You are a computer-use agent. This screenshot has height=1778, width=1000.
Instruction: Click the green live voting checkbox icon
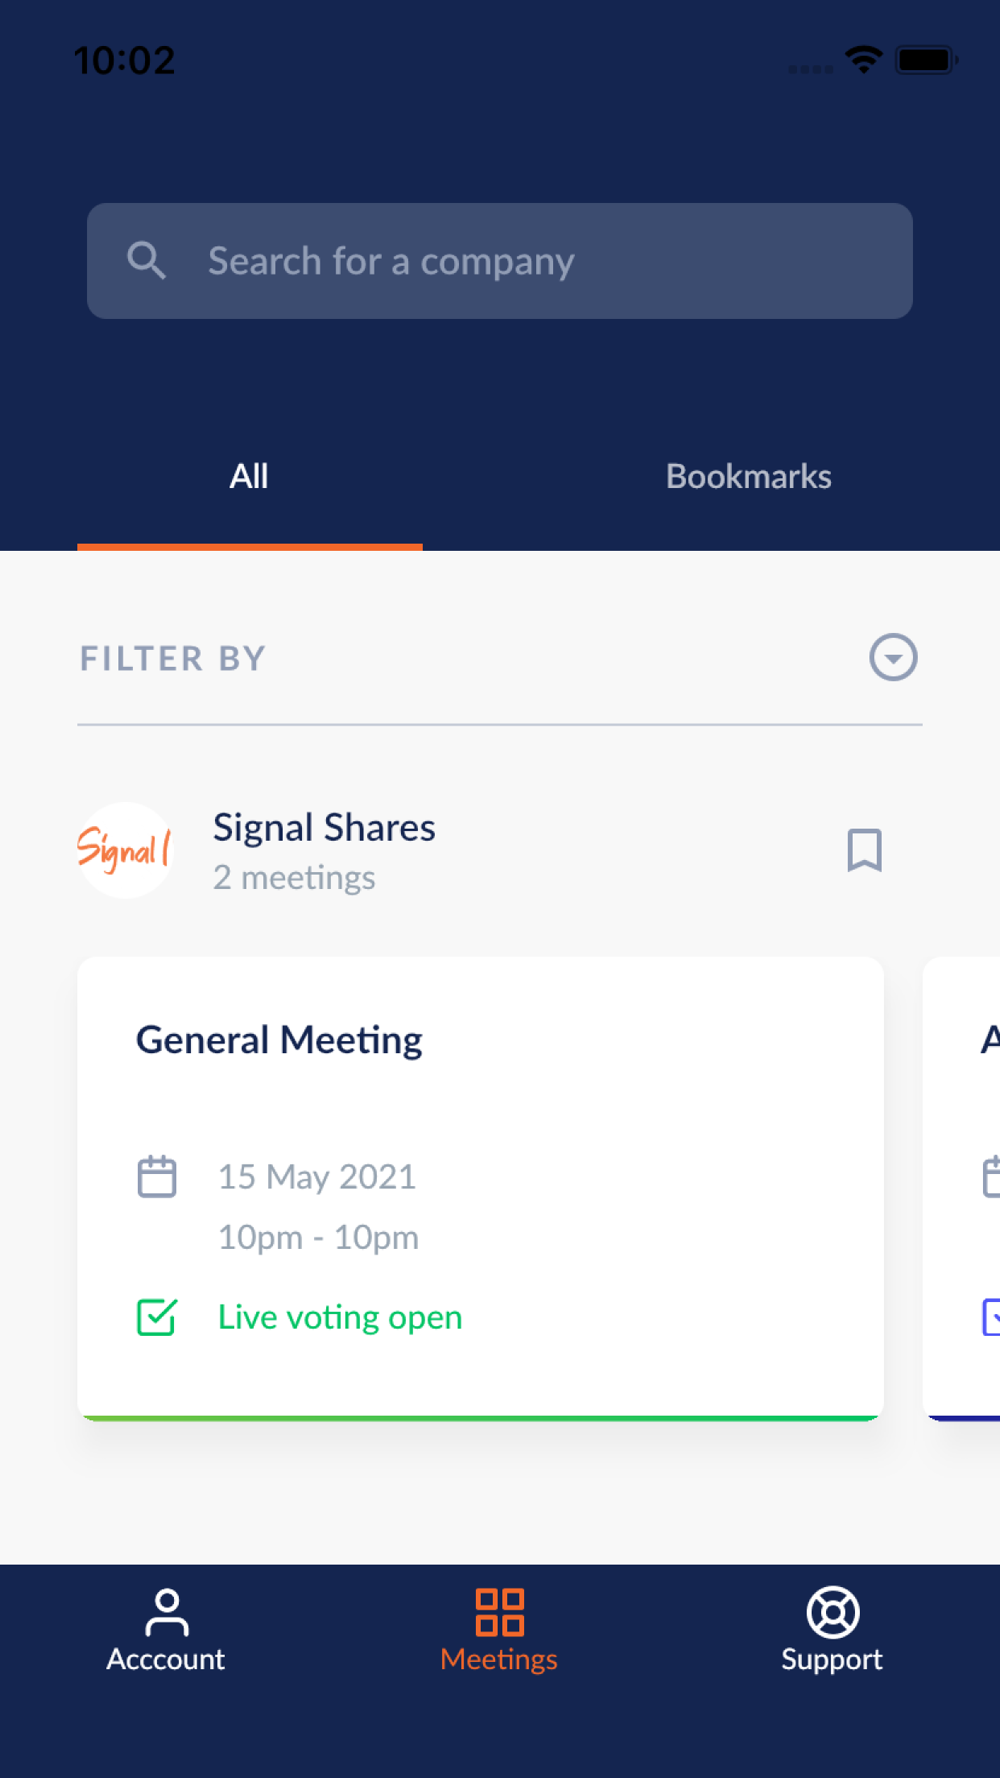click(x=157, y=1317)
